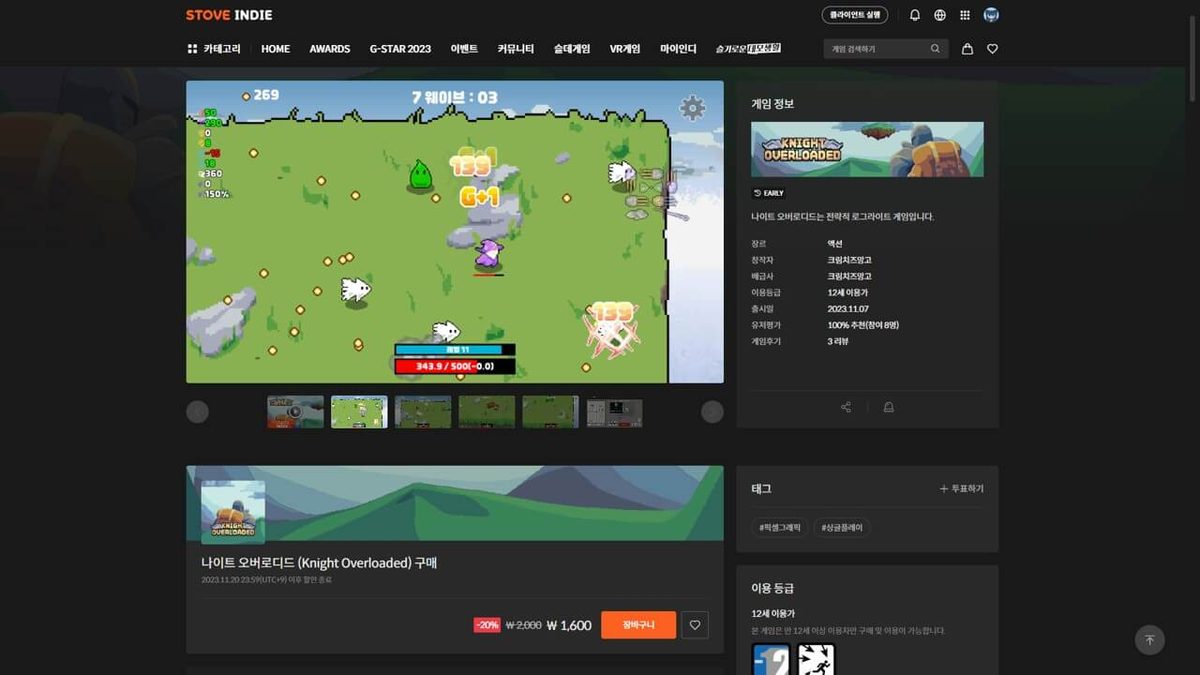Click the 12-age rating icon
Image resolution: width=1200 pixels, height=675 pixels.
771,660
